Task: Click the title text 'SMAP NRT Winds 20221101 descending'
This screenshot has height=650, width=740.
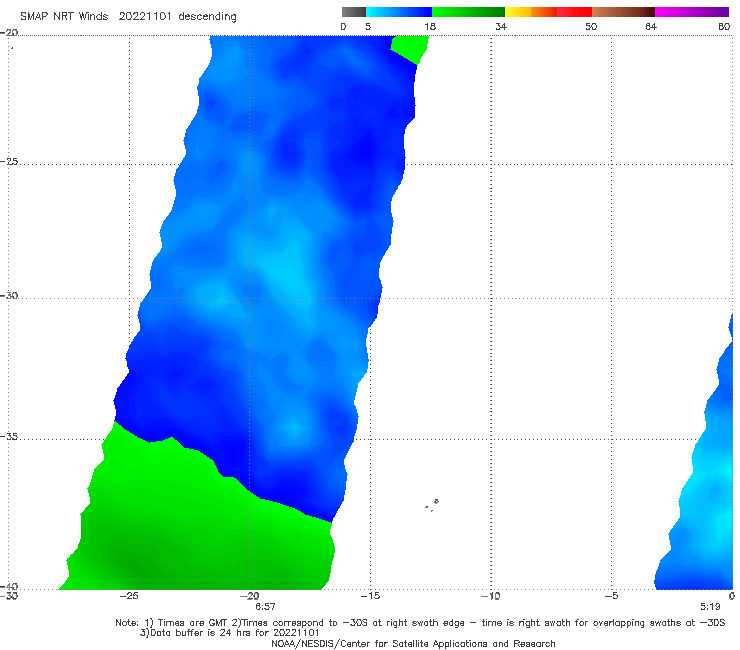Action: tap(128, 17)
